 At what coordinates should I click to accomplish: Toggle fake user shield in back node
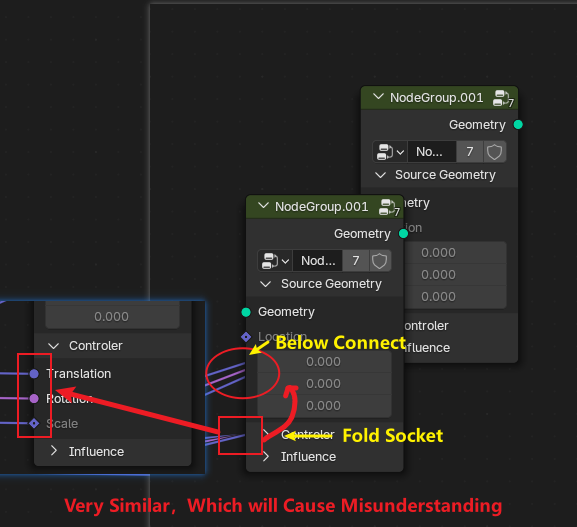[x=494, y=152]
